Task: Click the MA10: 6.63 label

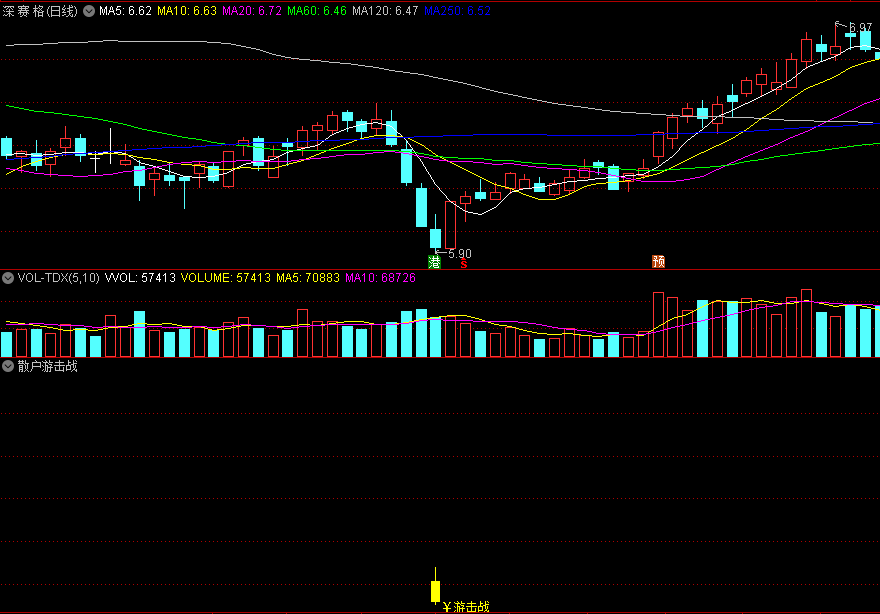Action: (x=187, y=11)
